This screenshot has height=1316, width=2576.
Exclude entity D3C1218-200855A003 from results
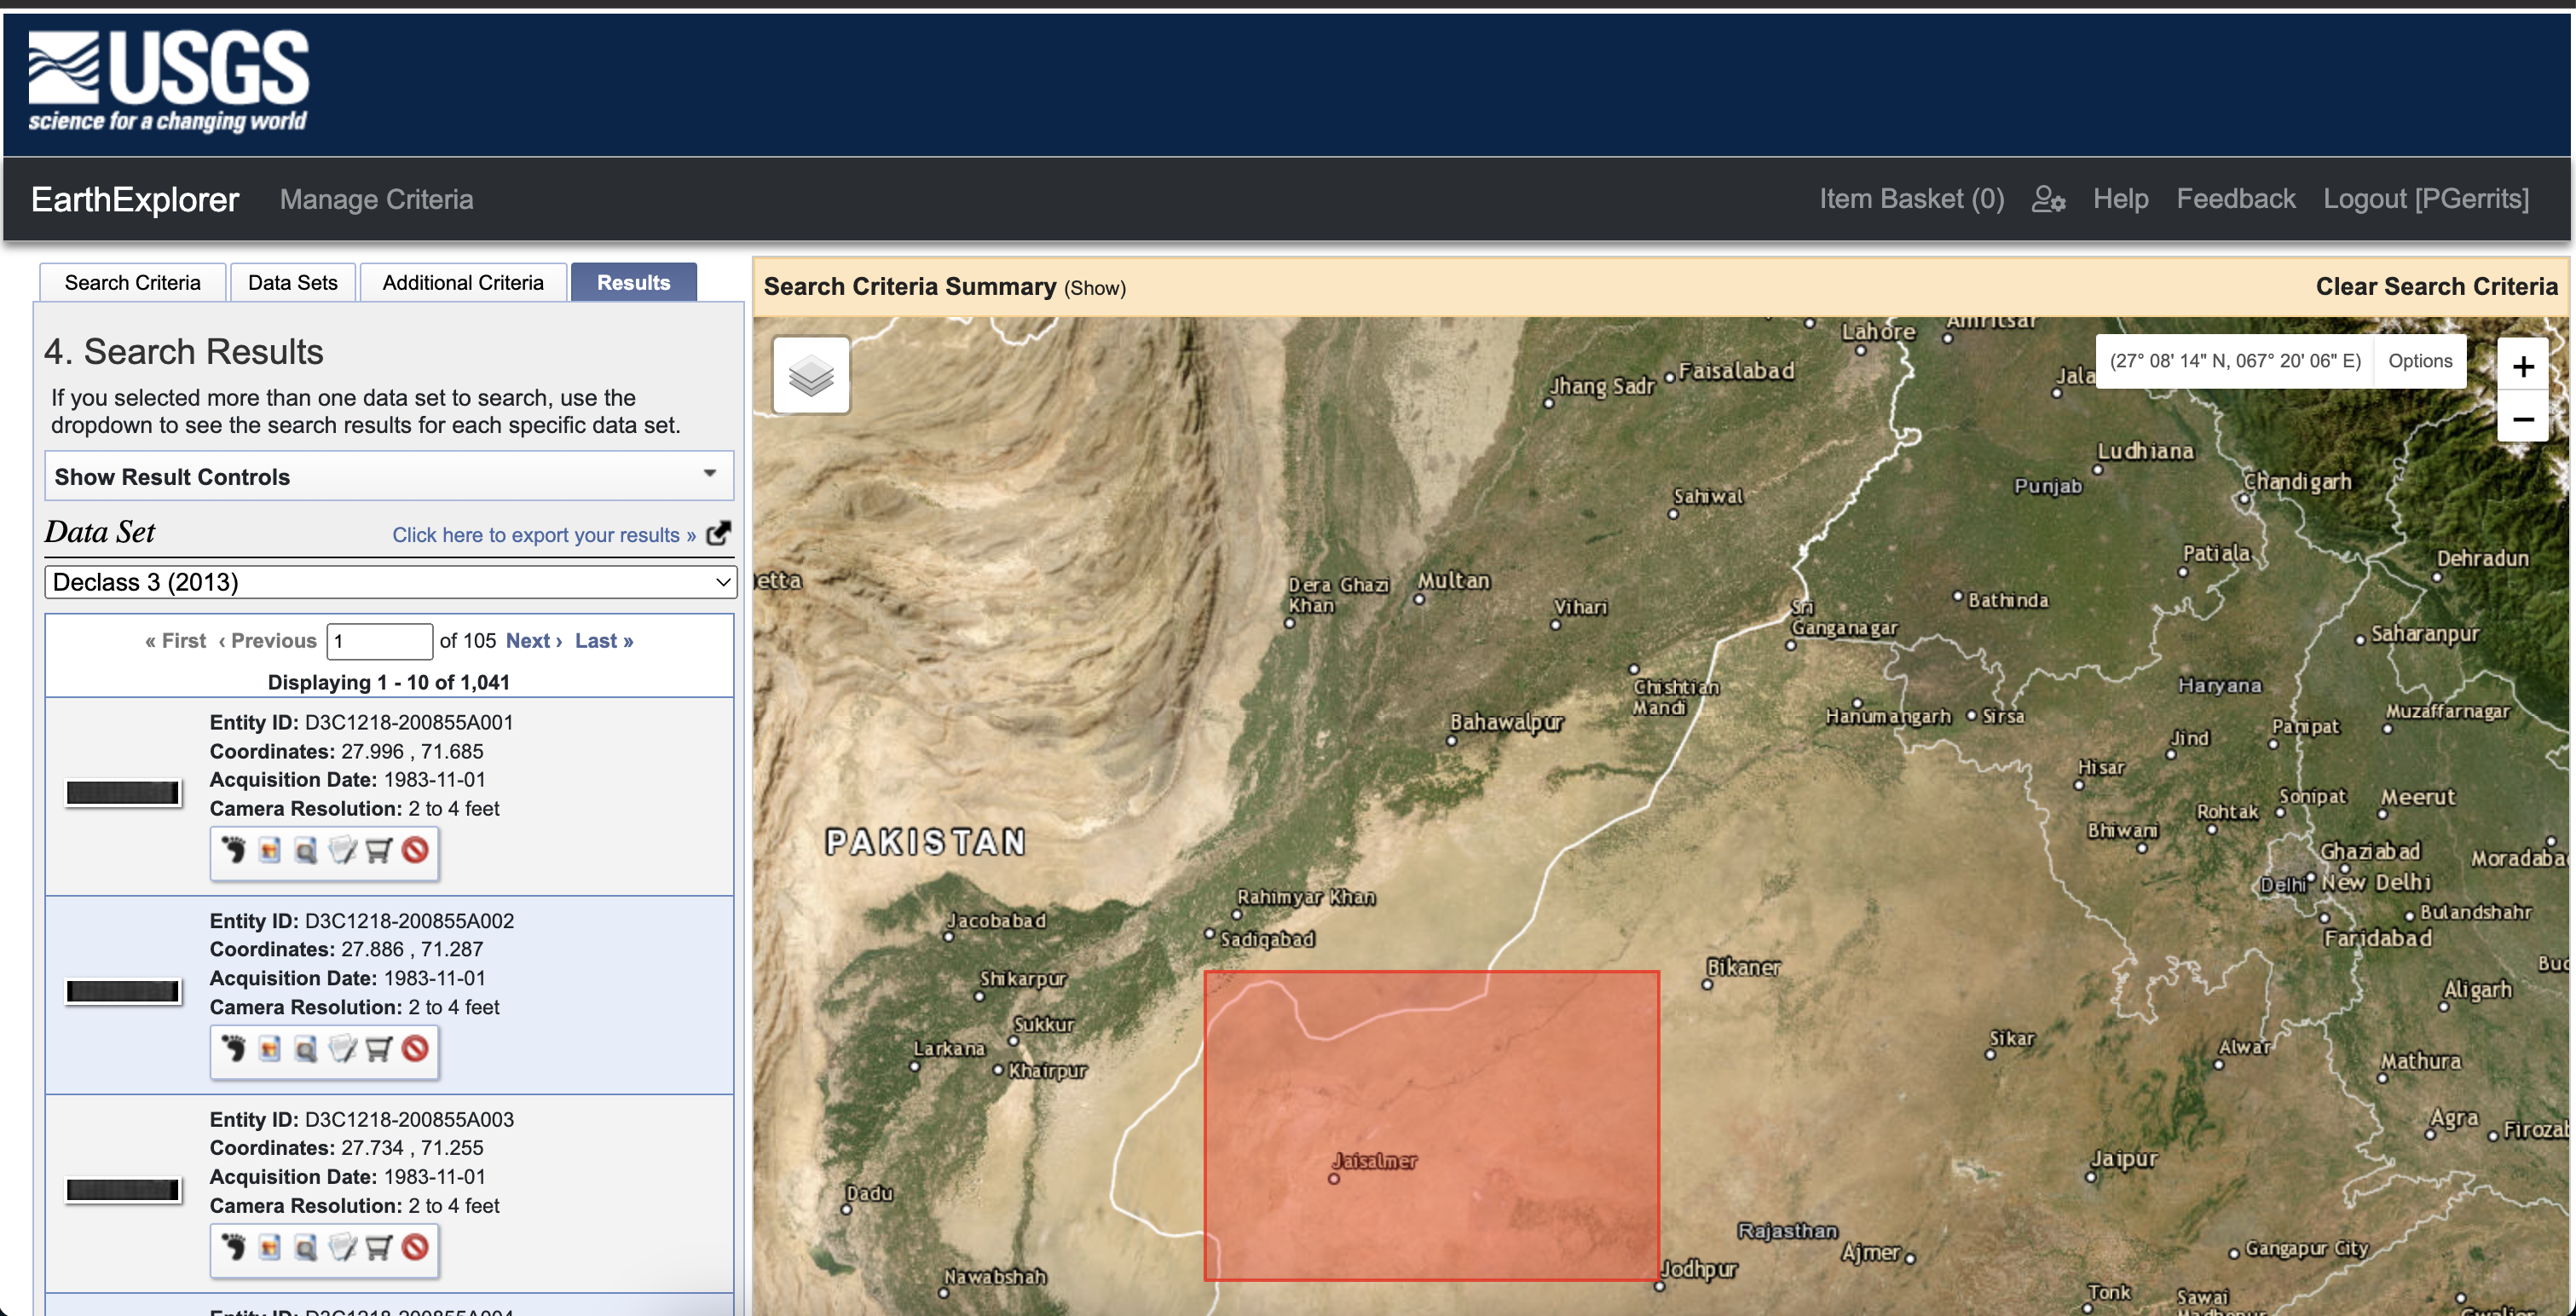pyautogui.click(x=415, y=1247)
